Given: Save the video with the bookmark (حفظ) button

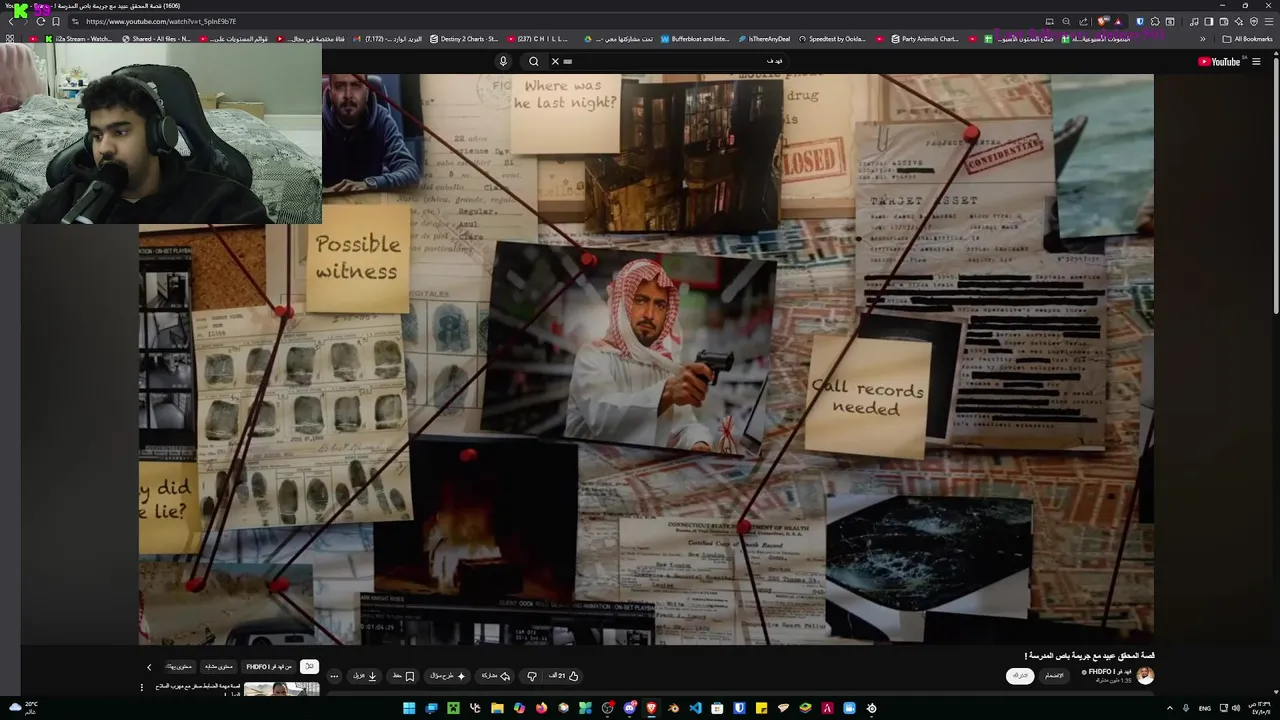Looking at the screenshot, I should click(404, 676).
